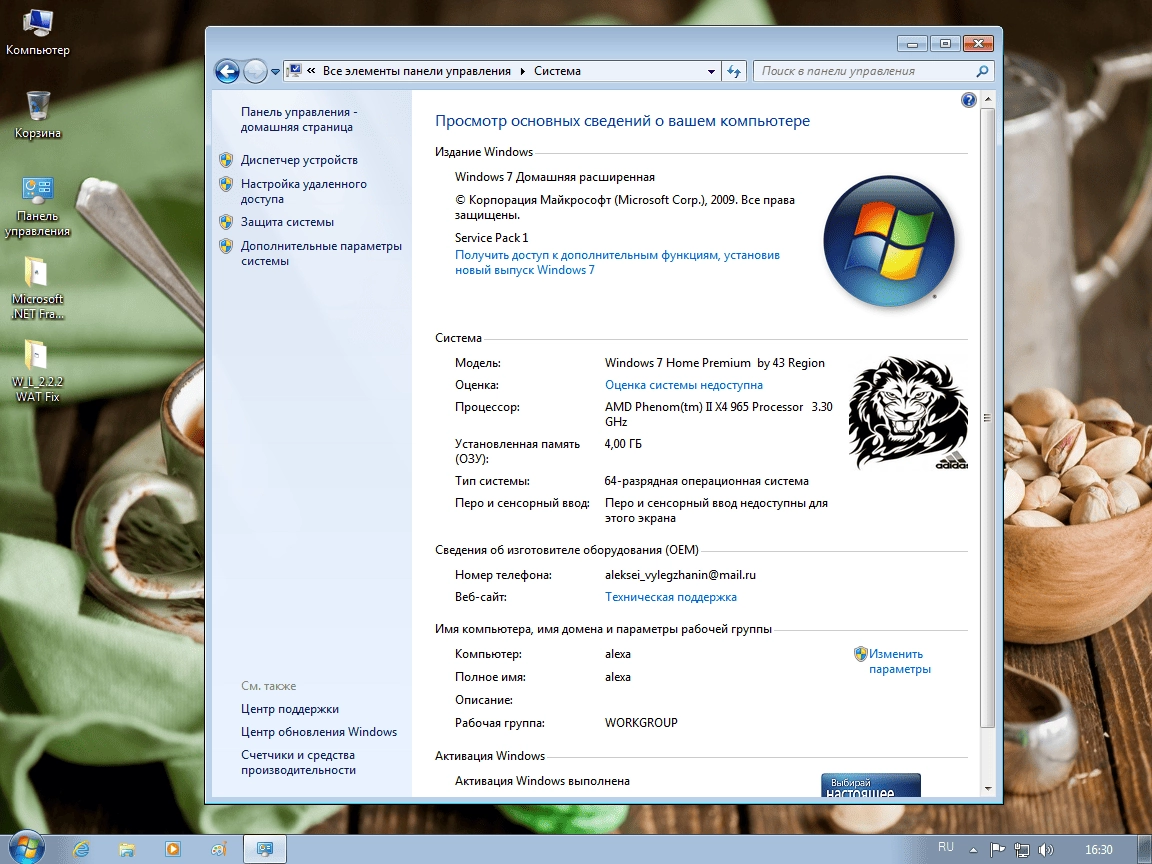The image size is (1152, 864).
Task: Select Все элементы панели управления breadcrumb
Action: point(417,71)
